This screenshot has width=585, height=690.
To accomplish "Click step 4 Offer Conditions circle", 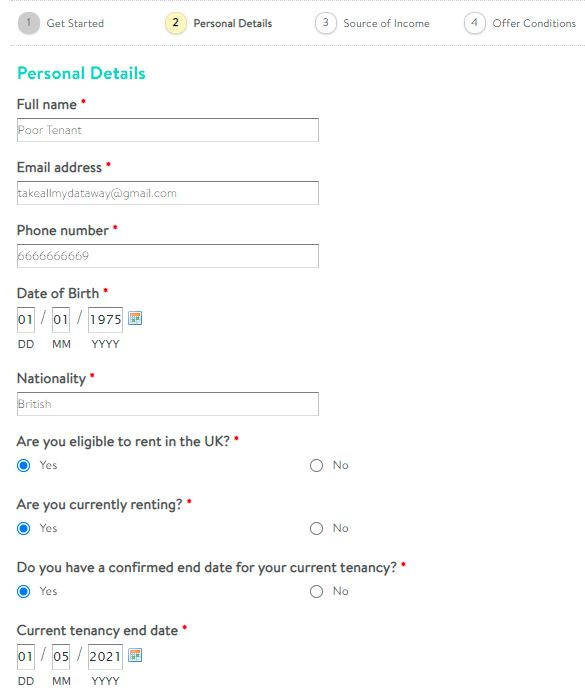I will (475, 23).
